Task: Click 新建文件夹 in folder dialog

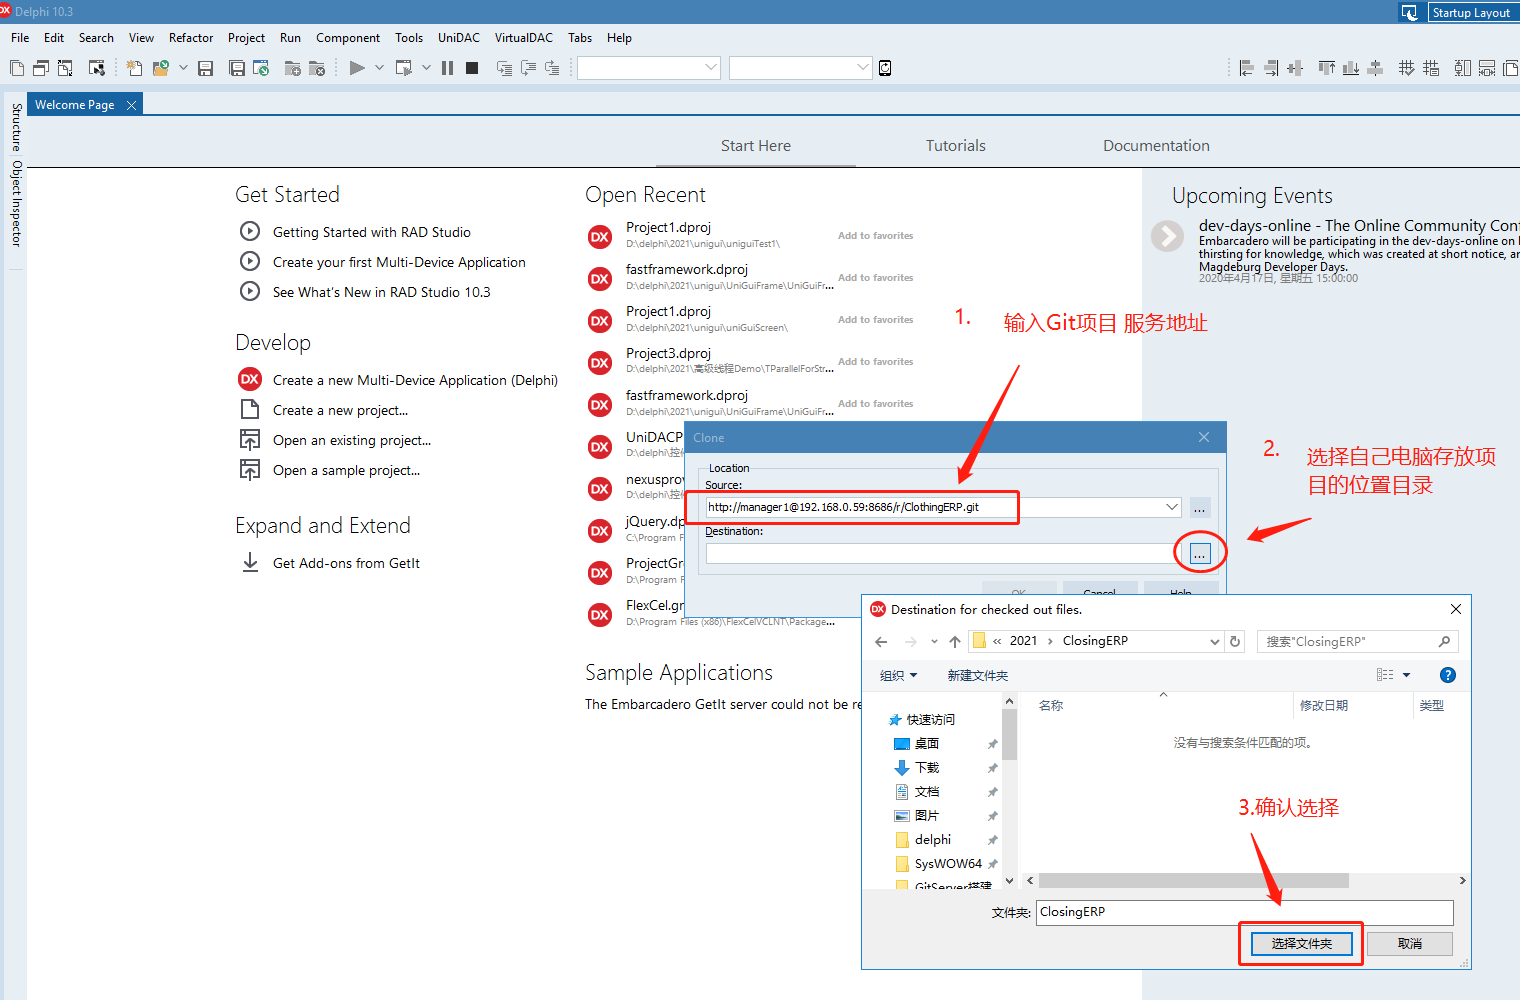Action: point(977,676)
